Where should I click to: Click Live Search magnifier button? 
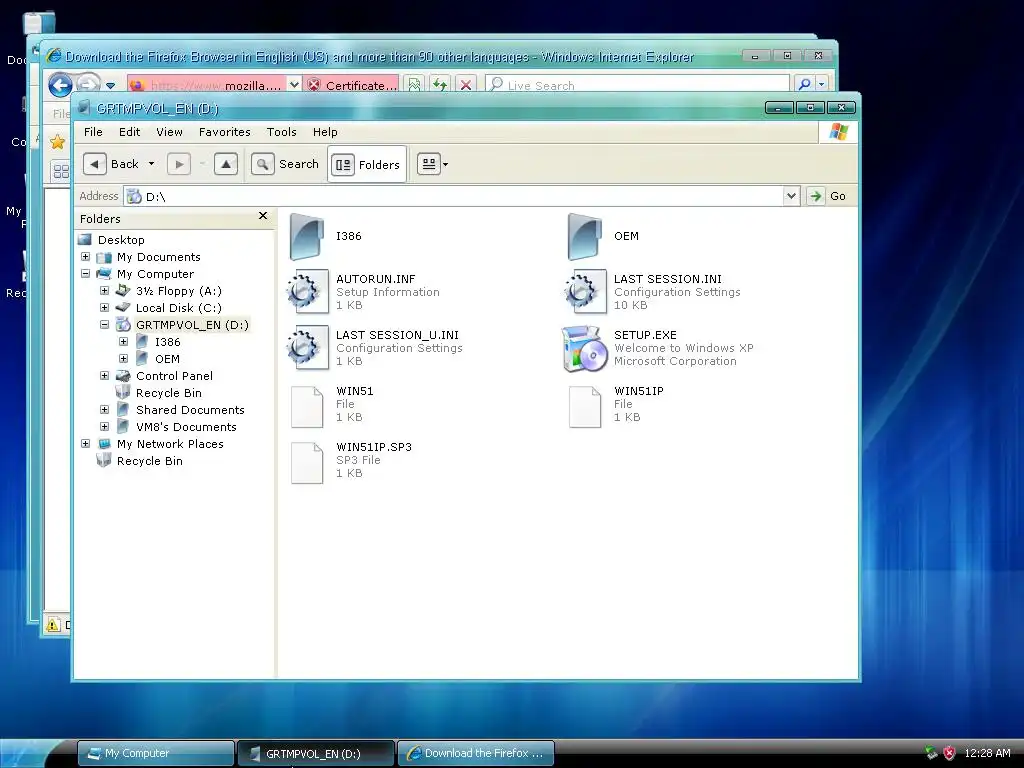click(x=804, y=85)
